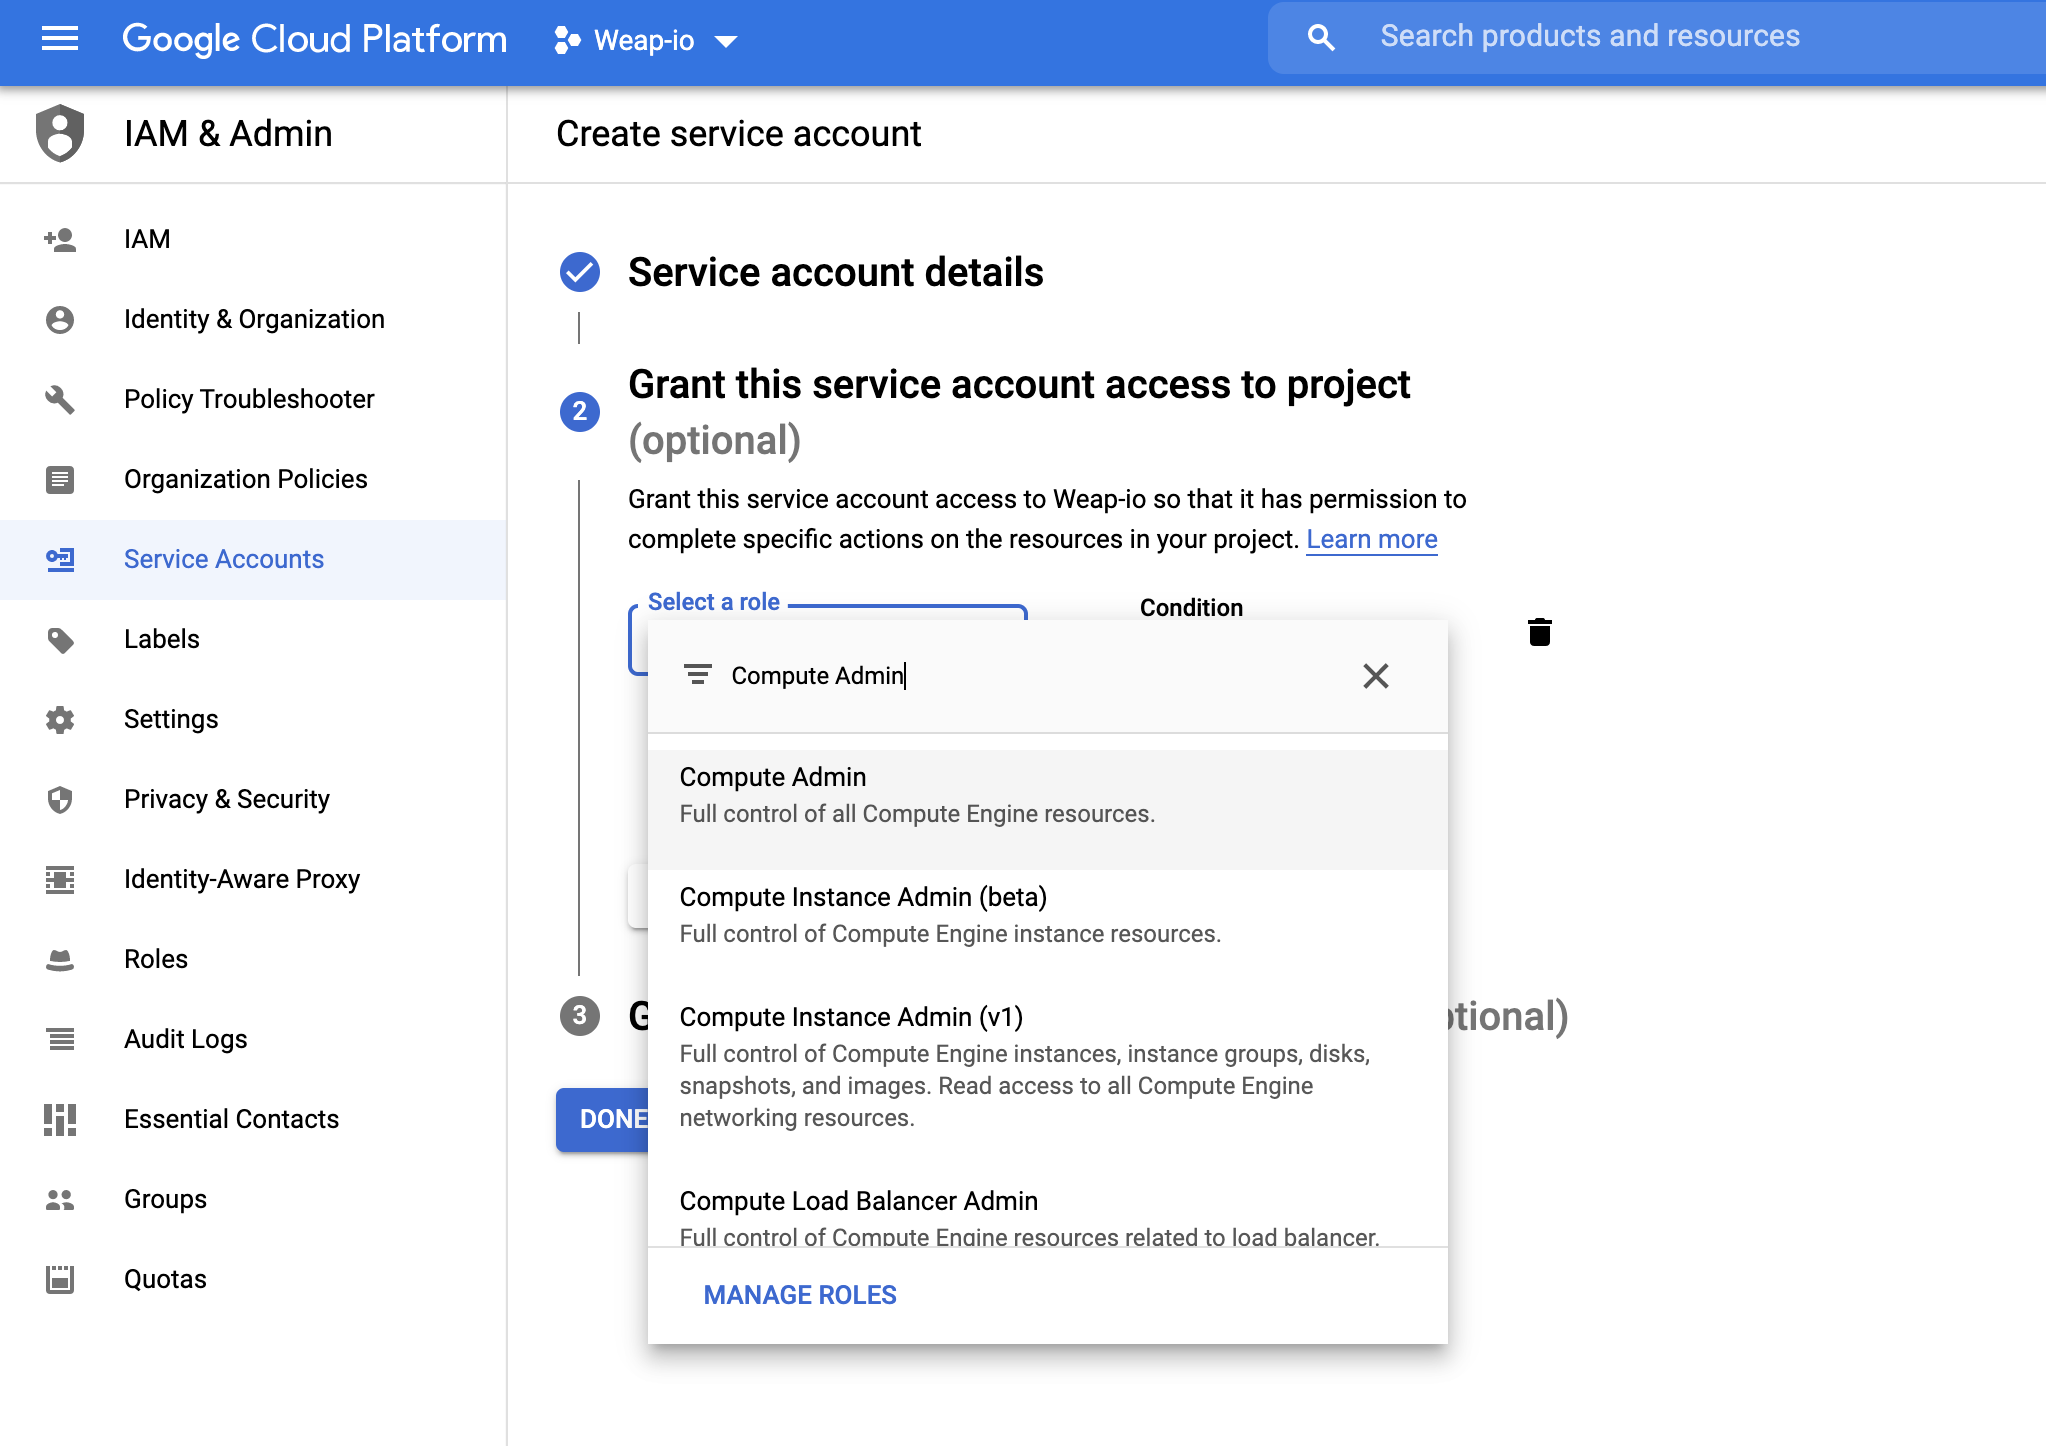The height and width of the screenshot is (1446, 2046).
Task: Click the Essential Contacts grid icon
Action: [x=60, y=1119]
